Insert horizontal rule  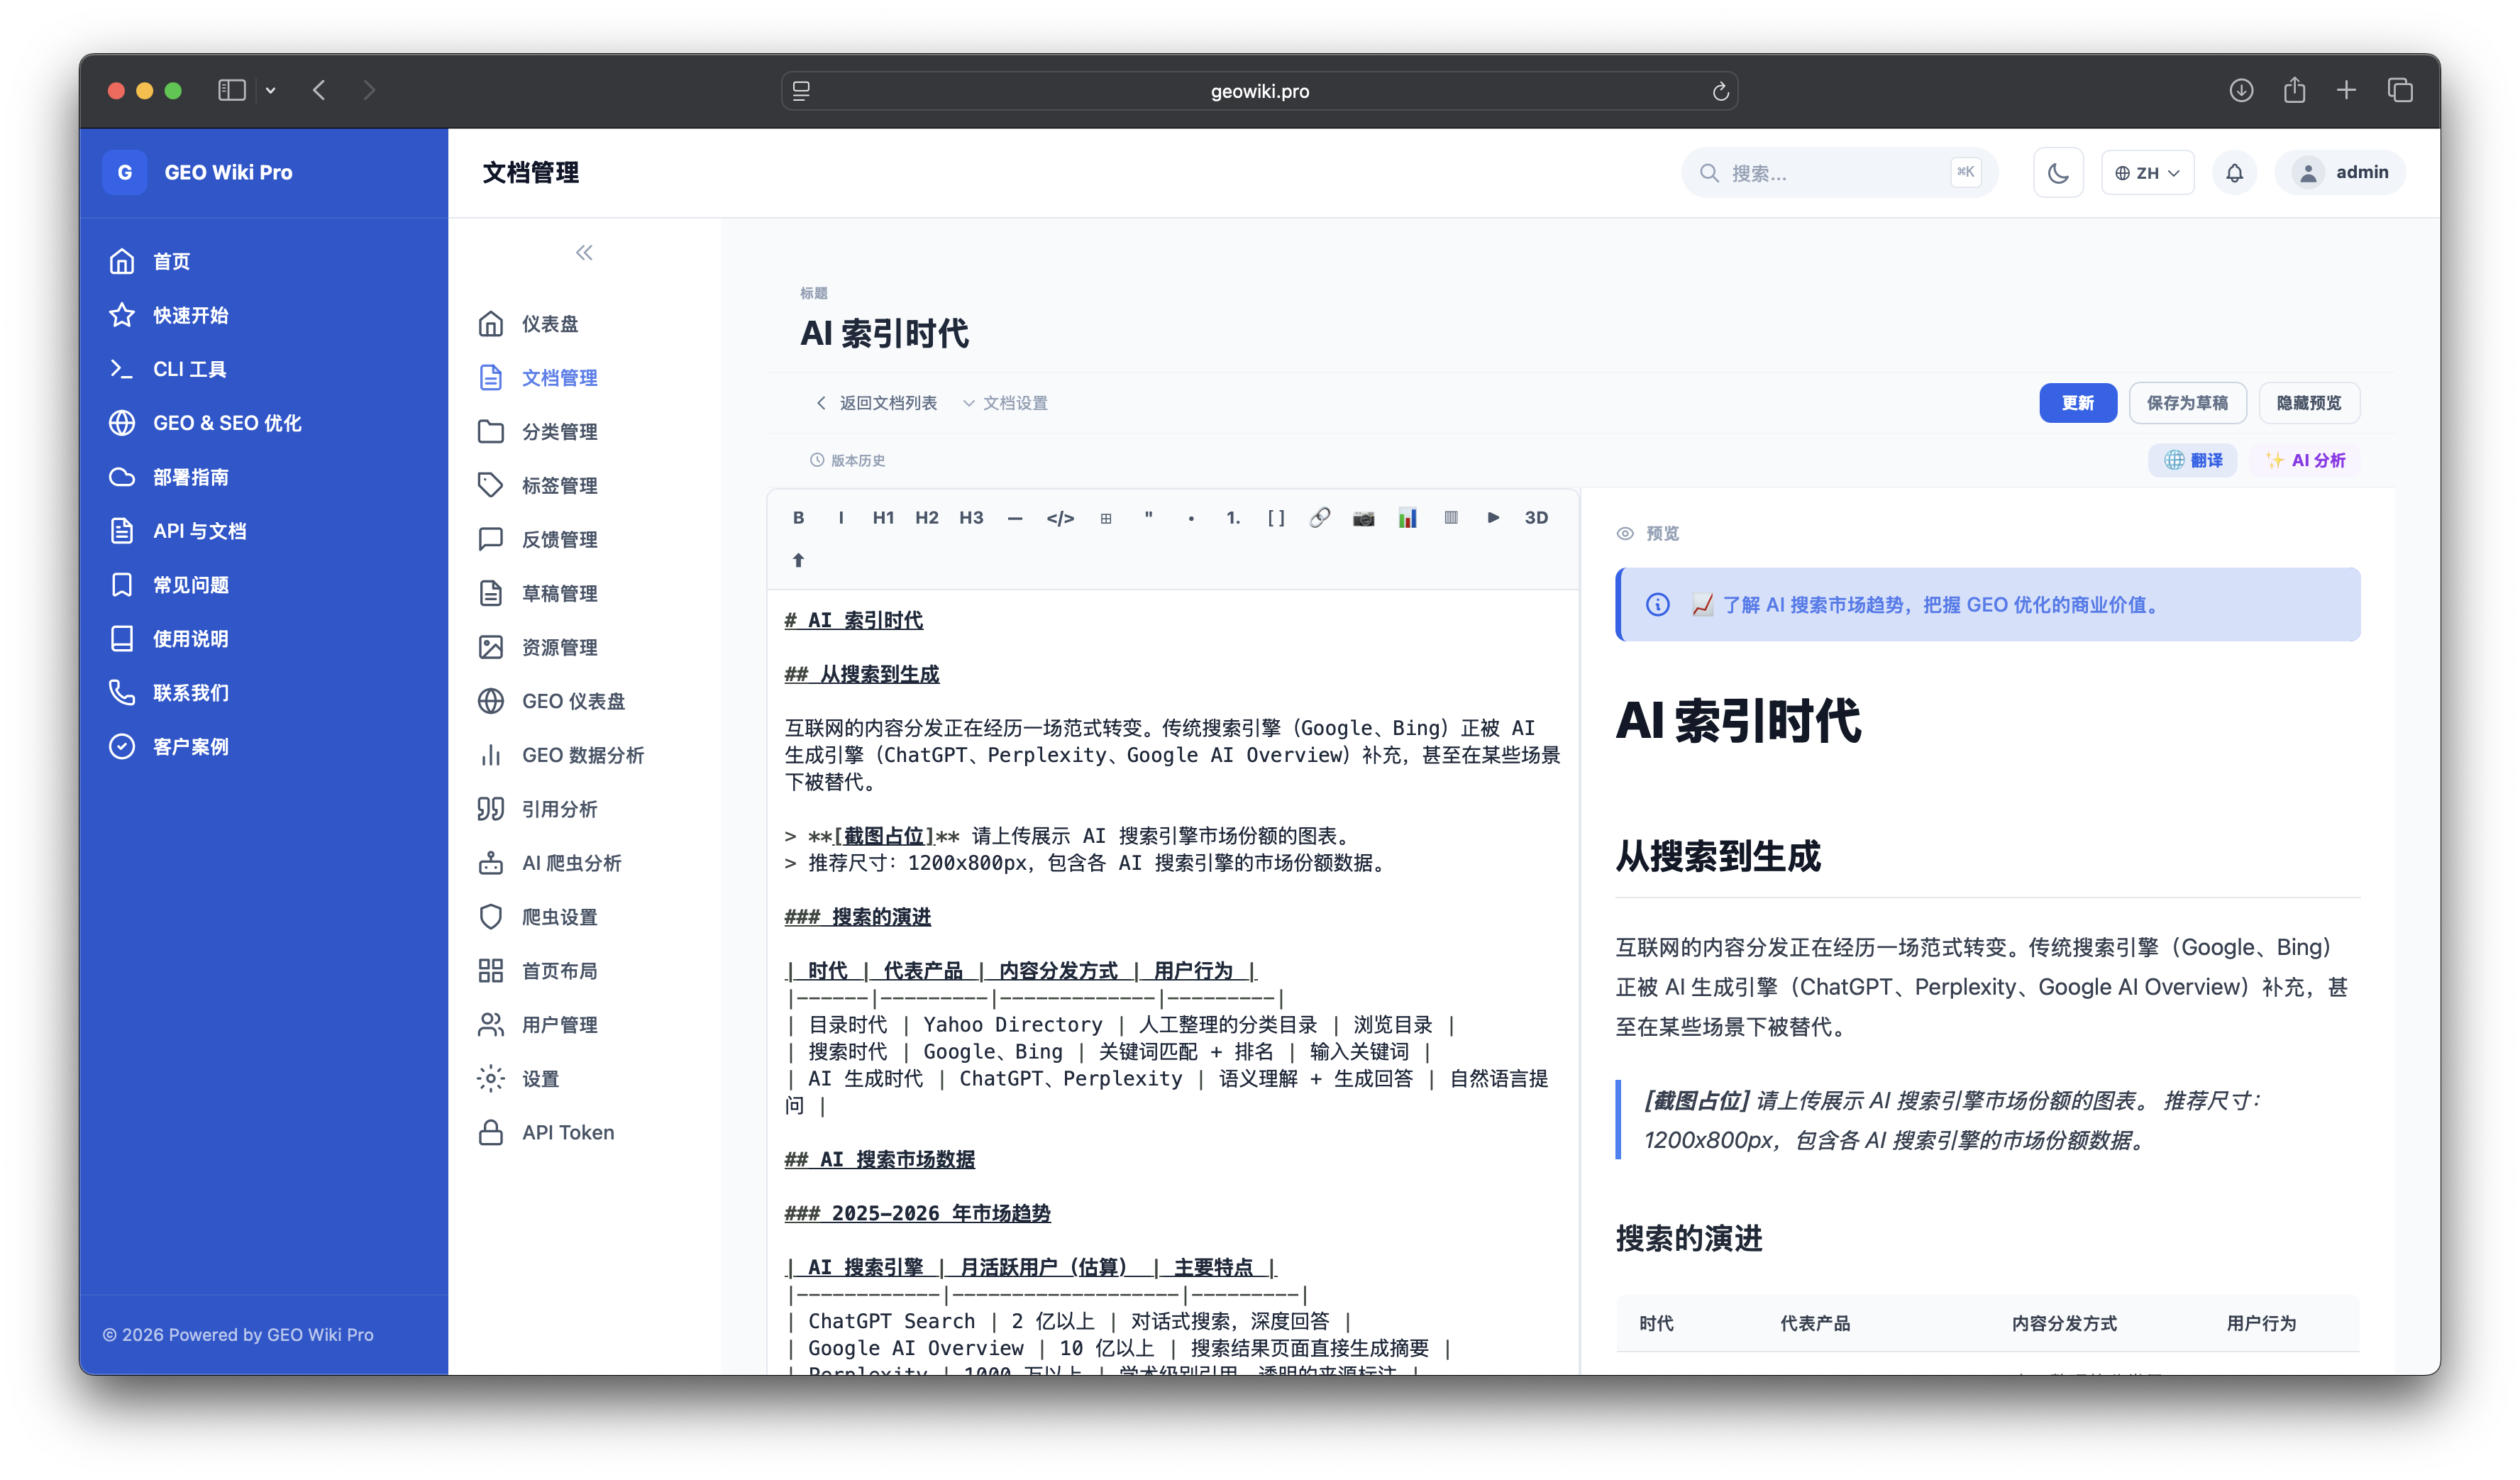pos(1015,517)
